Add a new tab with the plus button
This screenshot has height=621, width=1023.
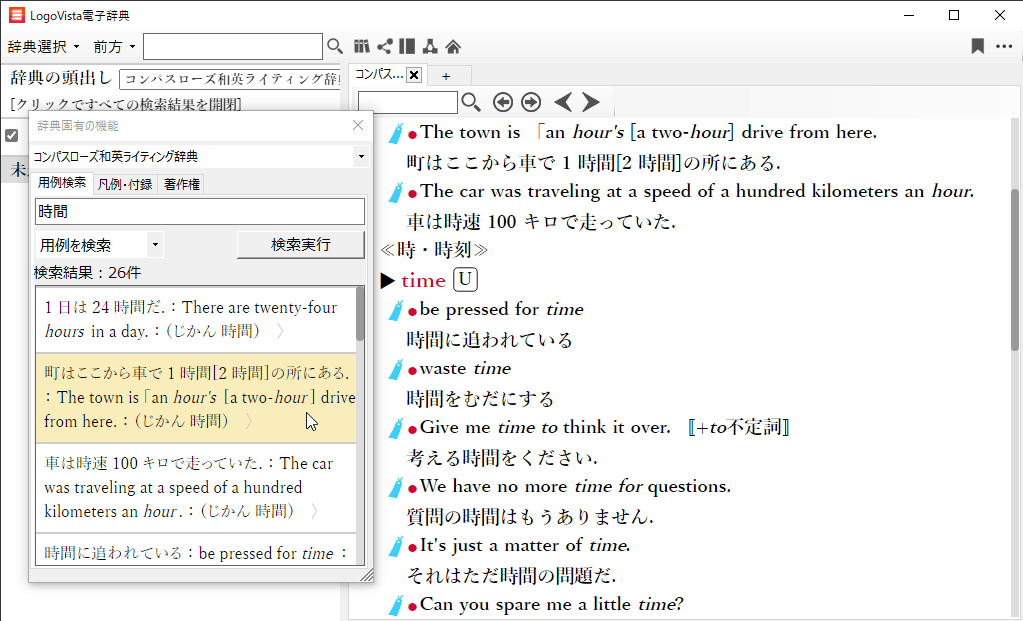coord(446,76)
